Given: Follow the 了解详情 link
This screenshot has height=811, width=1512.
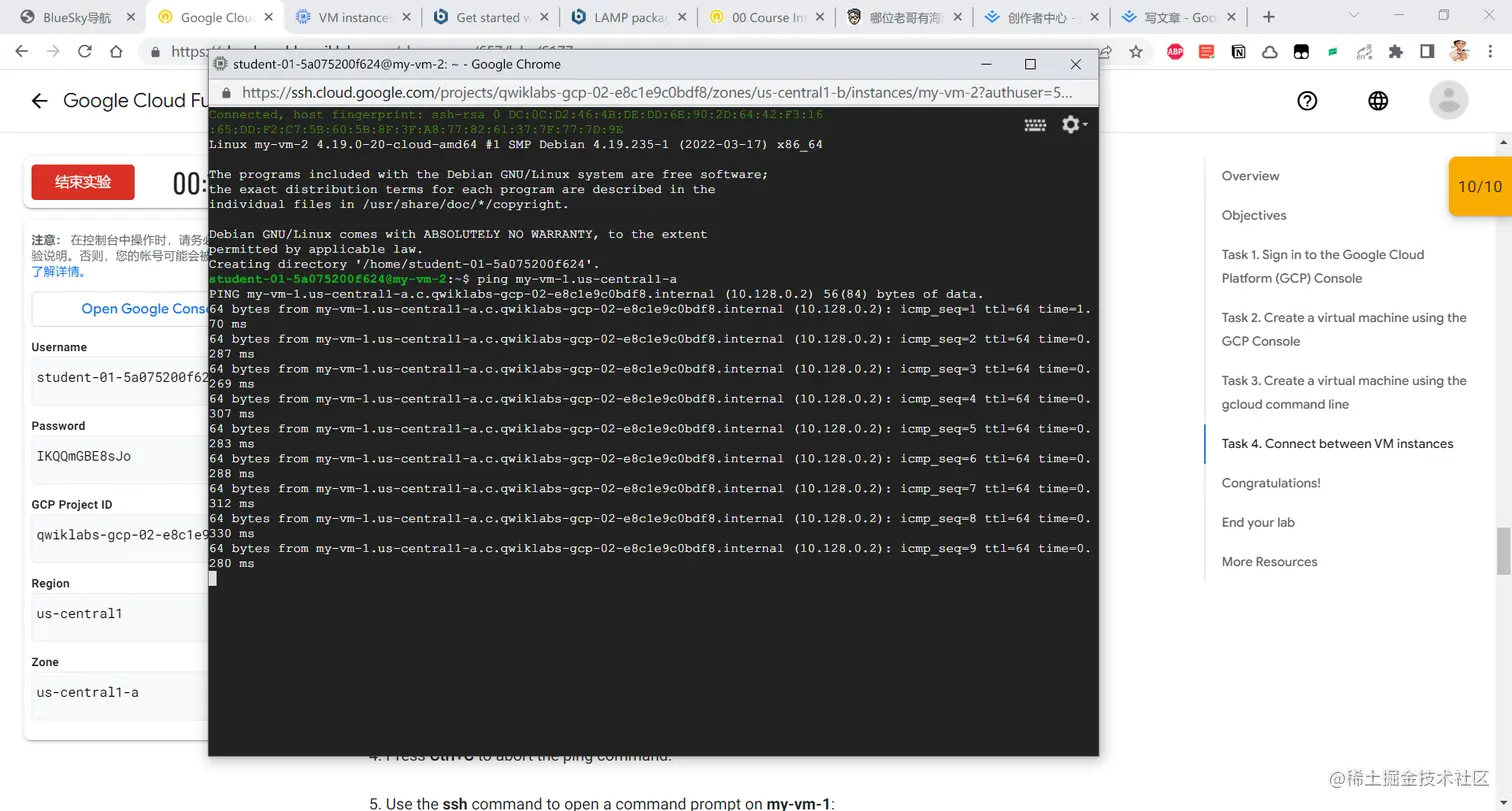Looking at the screenshot, I should [x=58, y=271].
